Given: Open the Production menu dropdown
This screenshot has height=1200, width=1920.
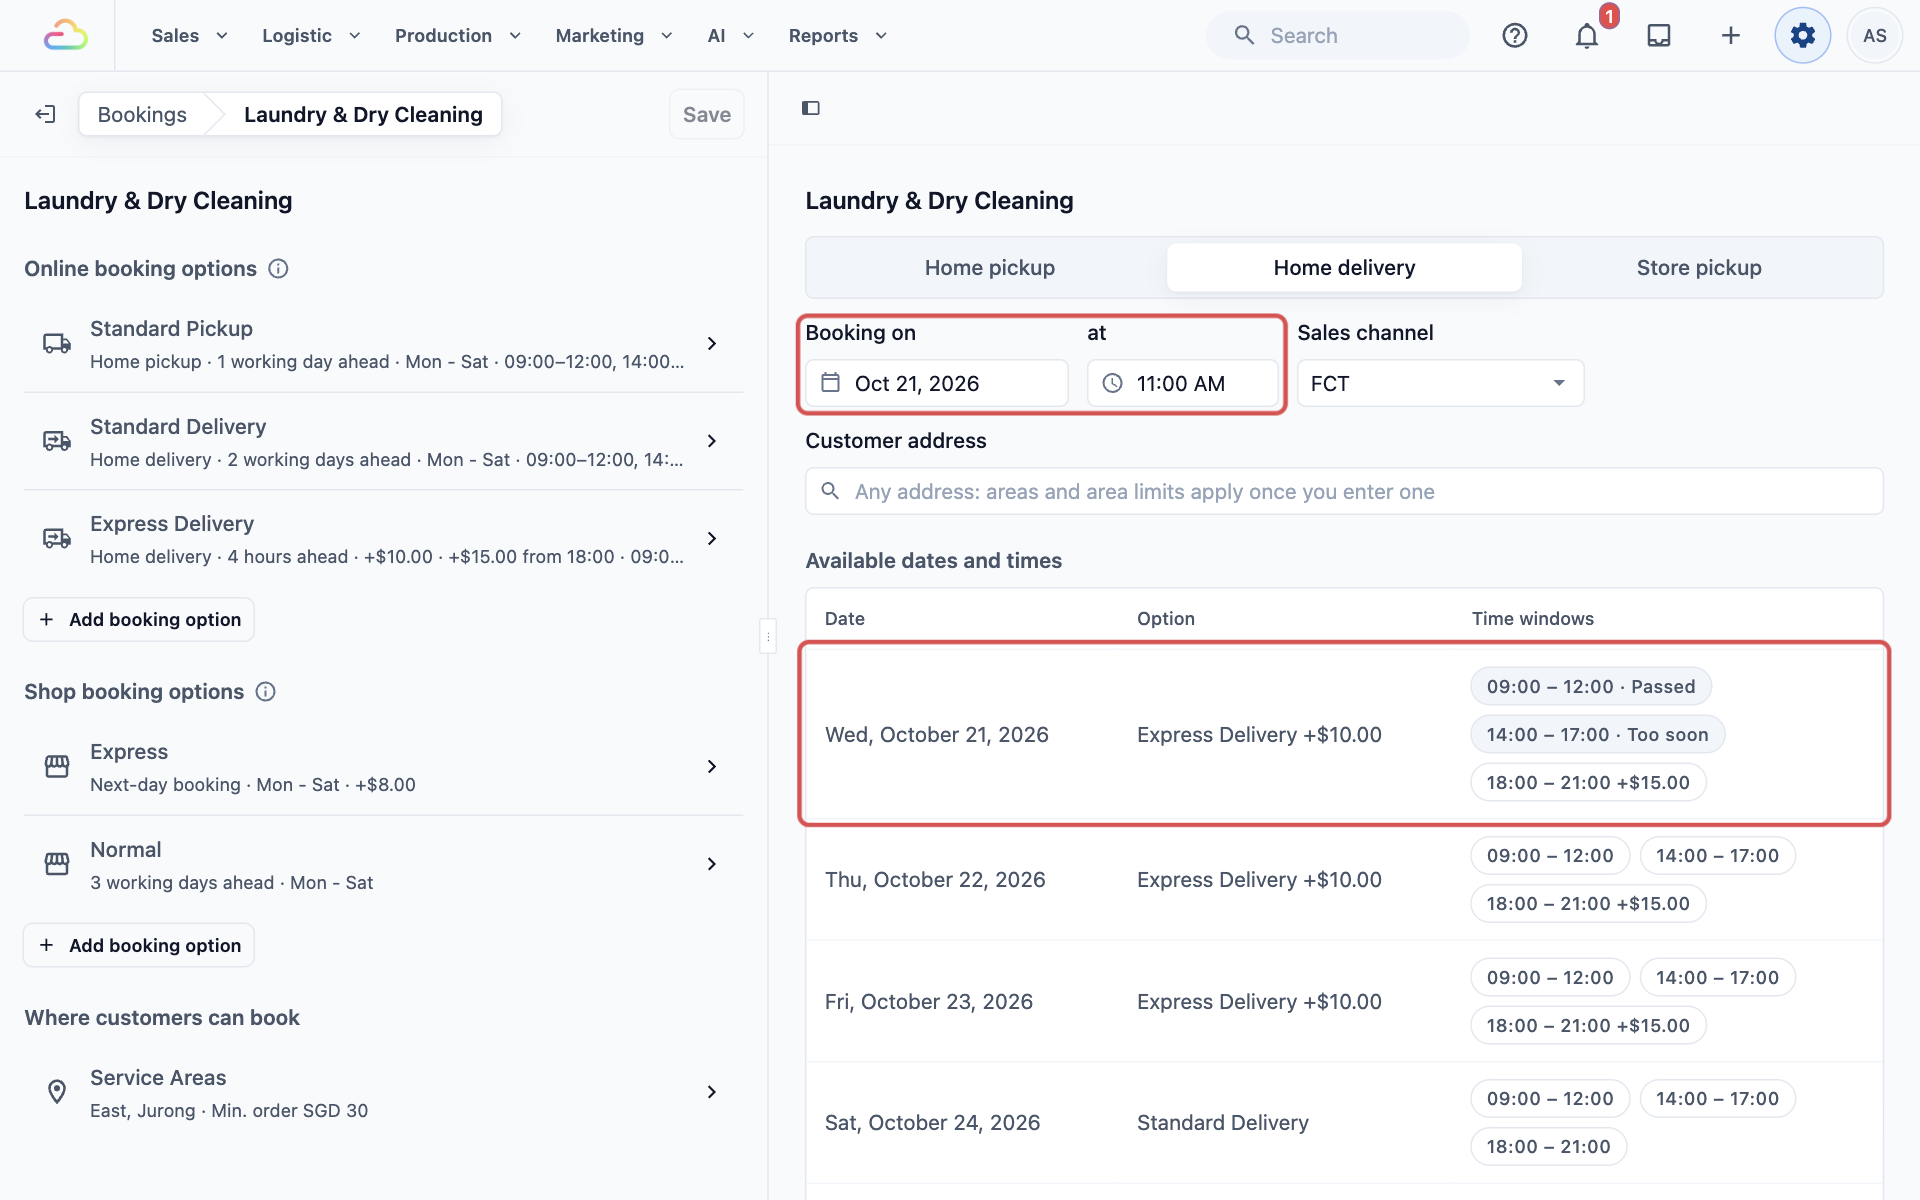Looking at the screenshot, I should 458,36.
